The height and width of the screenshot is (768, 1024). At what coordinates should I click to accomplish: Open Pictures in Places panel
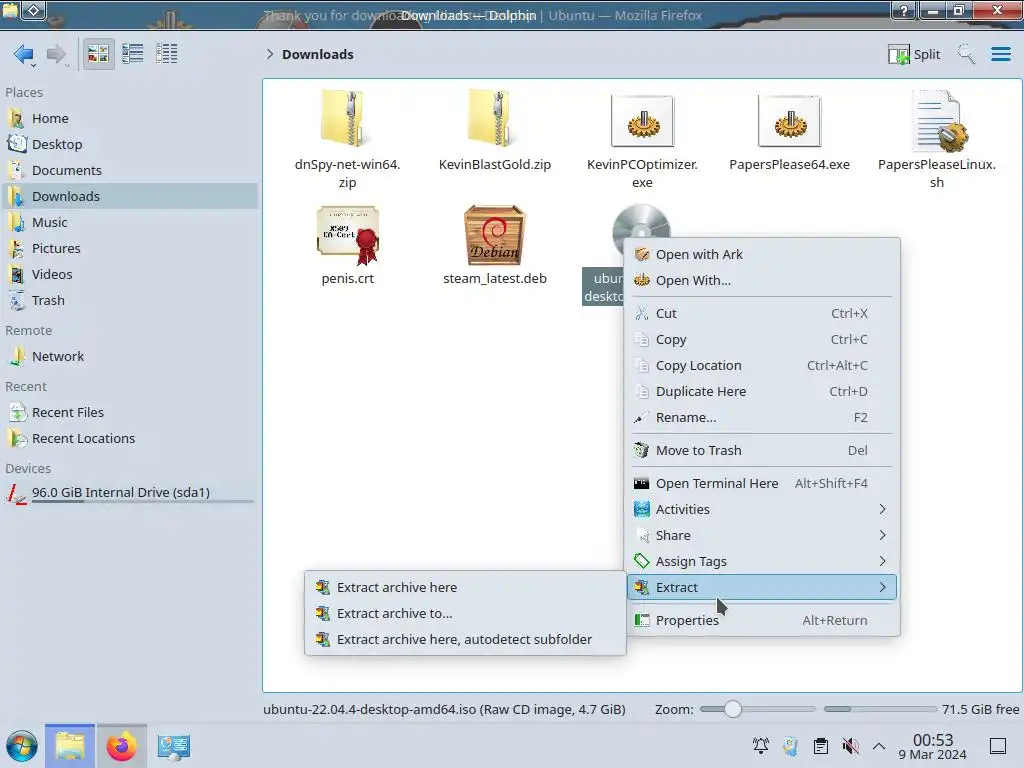pyautogui.click(x=131, y=249)
